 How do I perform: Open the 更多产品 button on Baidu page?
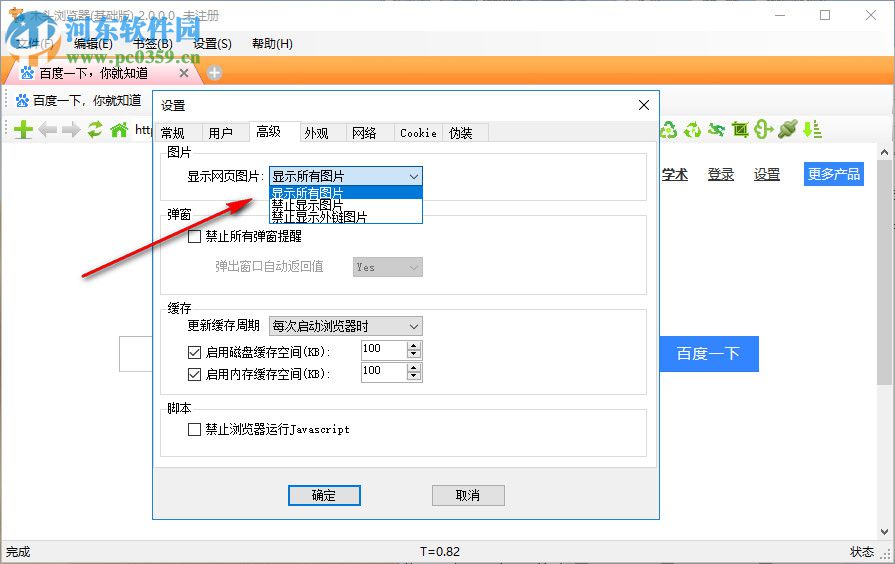click(x=834, y=174)
